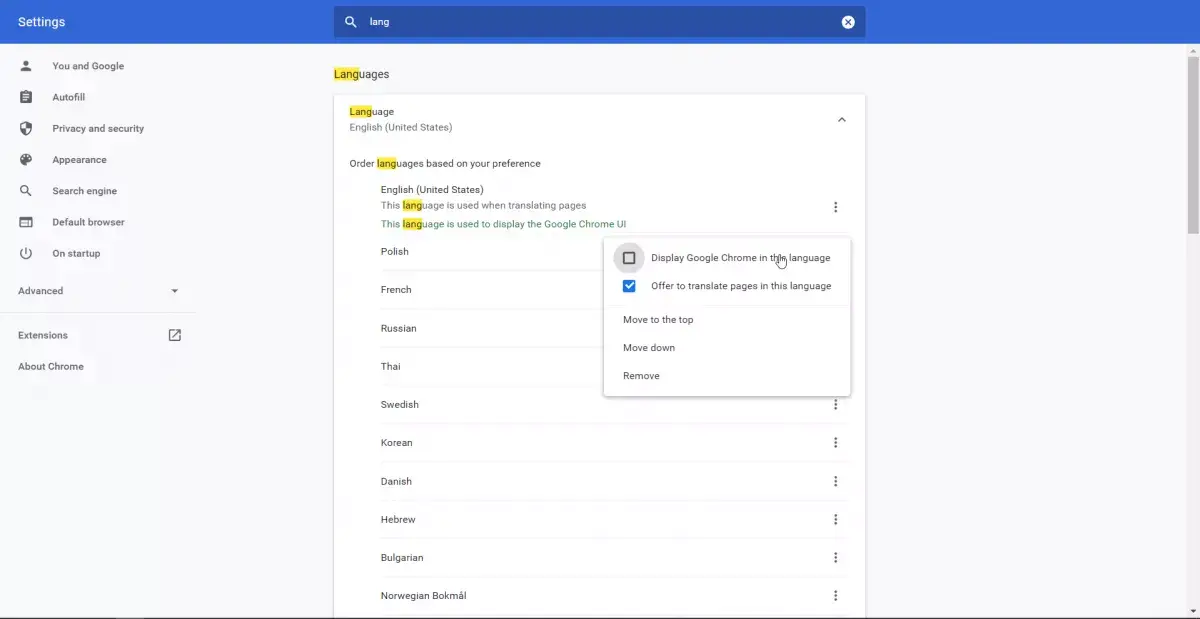
Task: Click the search settings field containing 'lang'
Action: coord(599,22)
